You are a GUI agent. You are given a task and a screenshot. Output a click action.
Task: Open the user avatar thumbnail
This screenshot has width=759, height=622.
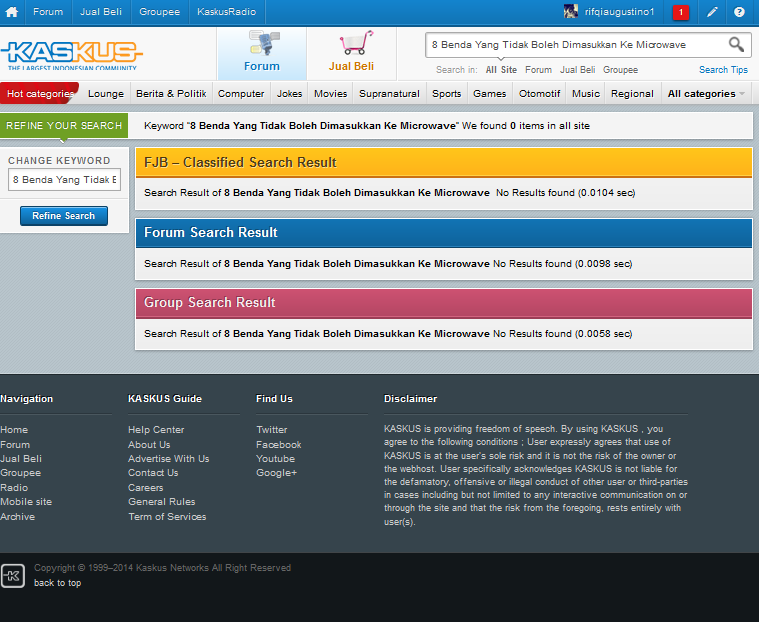[571, 11]
